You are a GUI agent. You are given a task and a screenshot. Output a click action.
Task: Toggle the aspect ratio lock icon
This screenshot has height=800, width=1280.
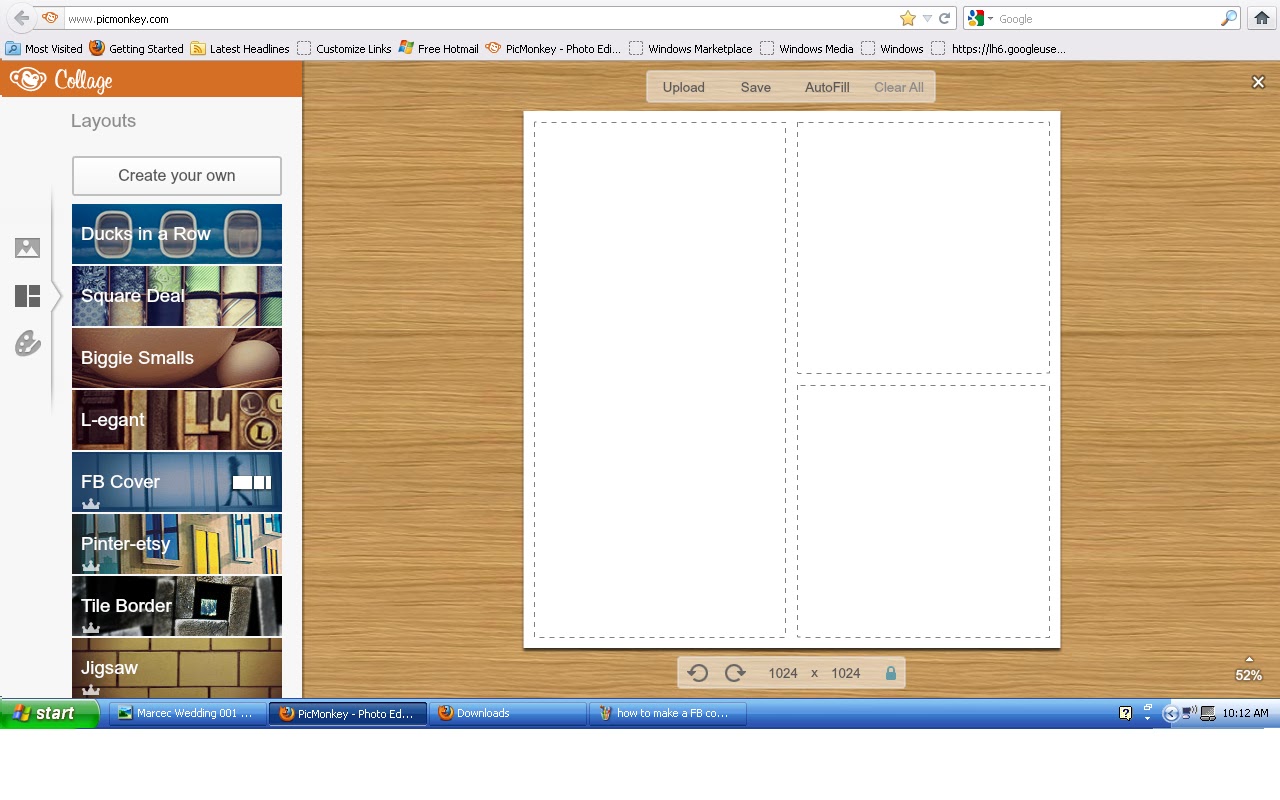[891, 673]
